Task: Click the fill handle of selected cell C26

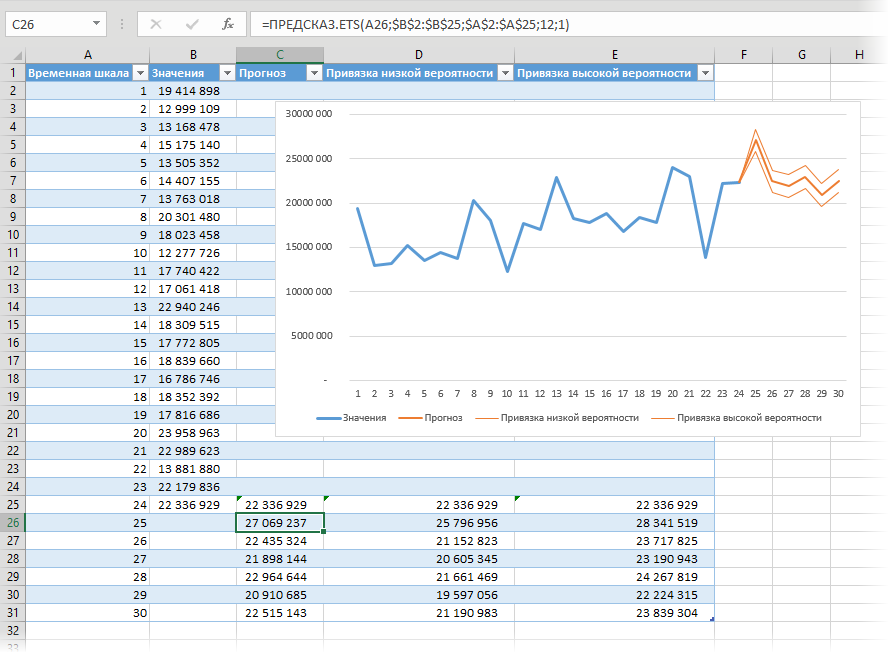Action: [323, 531]
